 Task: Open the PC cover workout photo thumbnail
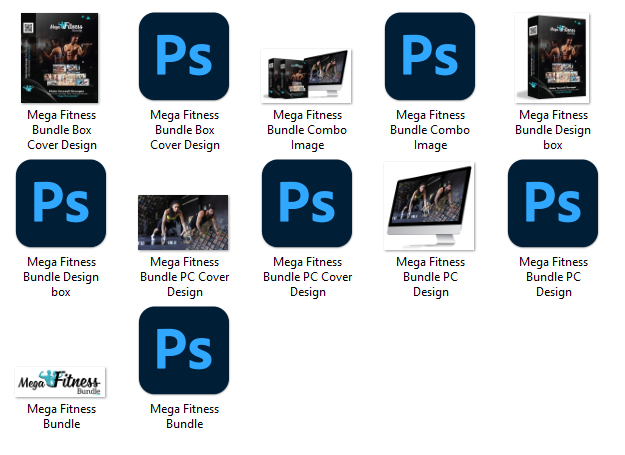183,222
